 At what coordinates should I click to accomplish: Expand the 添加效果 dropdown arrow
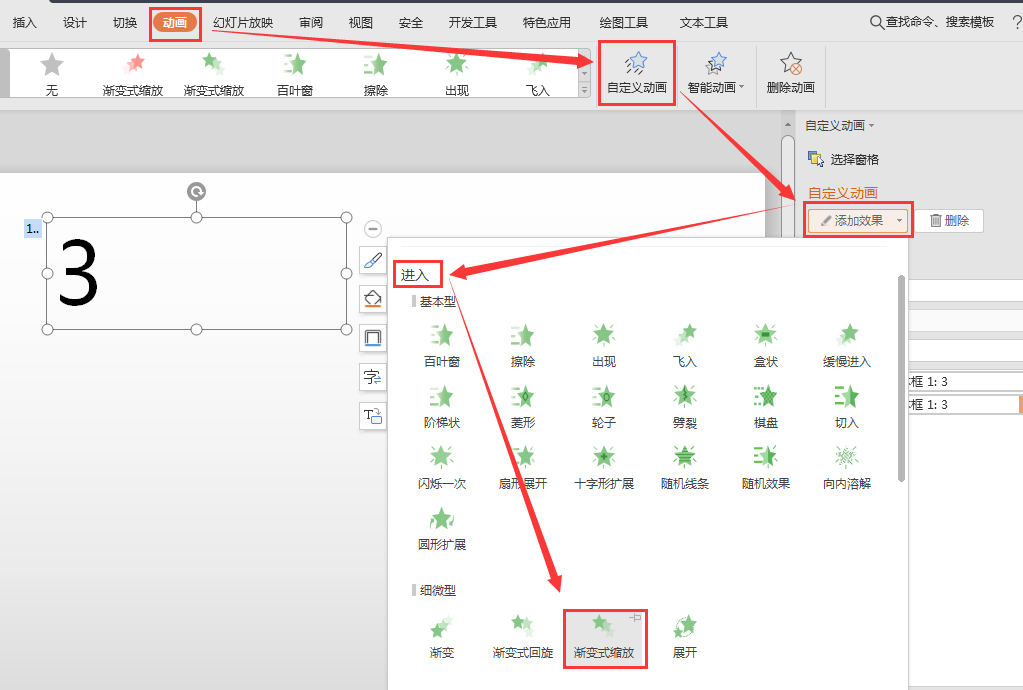898,219
